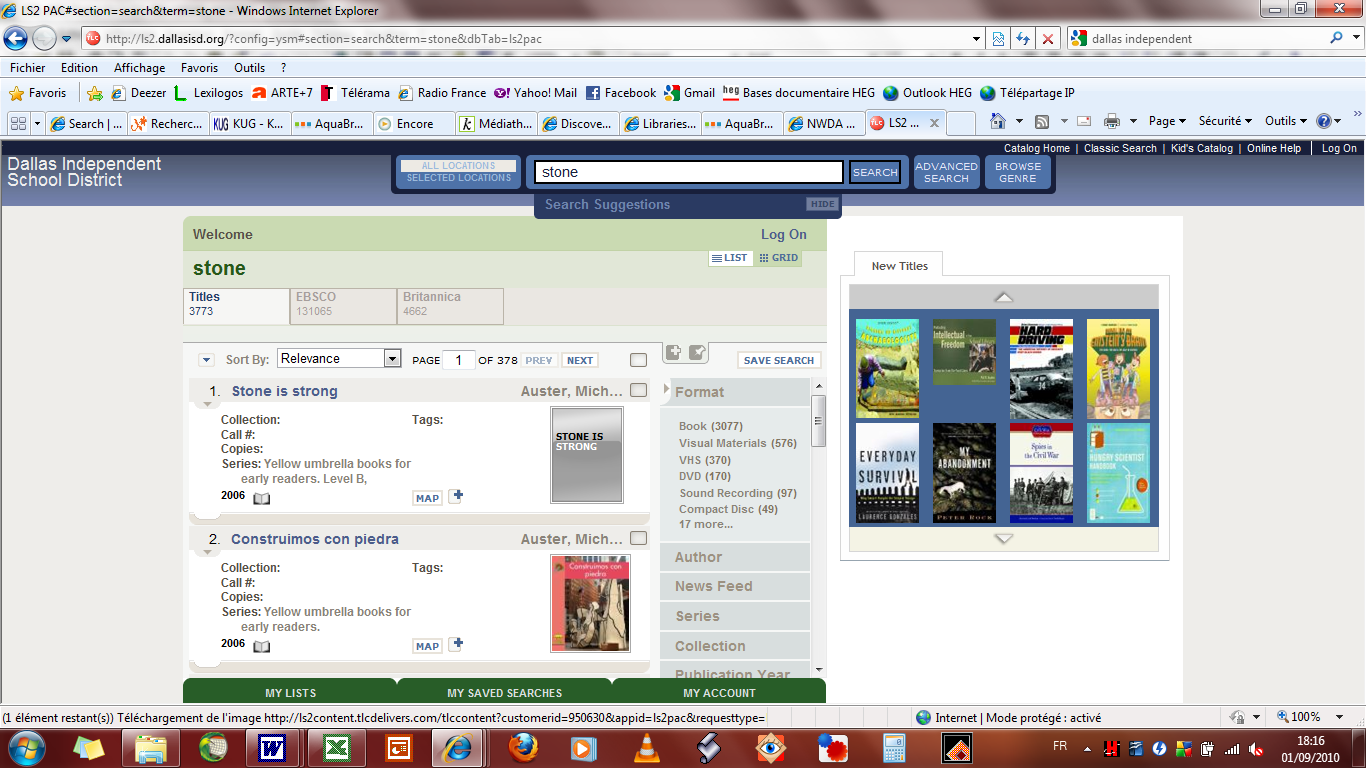This screenshot has width=1366, height=768.
Task: Go to NEXT results page
Action: [x=580, y=360]
